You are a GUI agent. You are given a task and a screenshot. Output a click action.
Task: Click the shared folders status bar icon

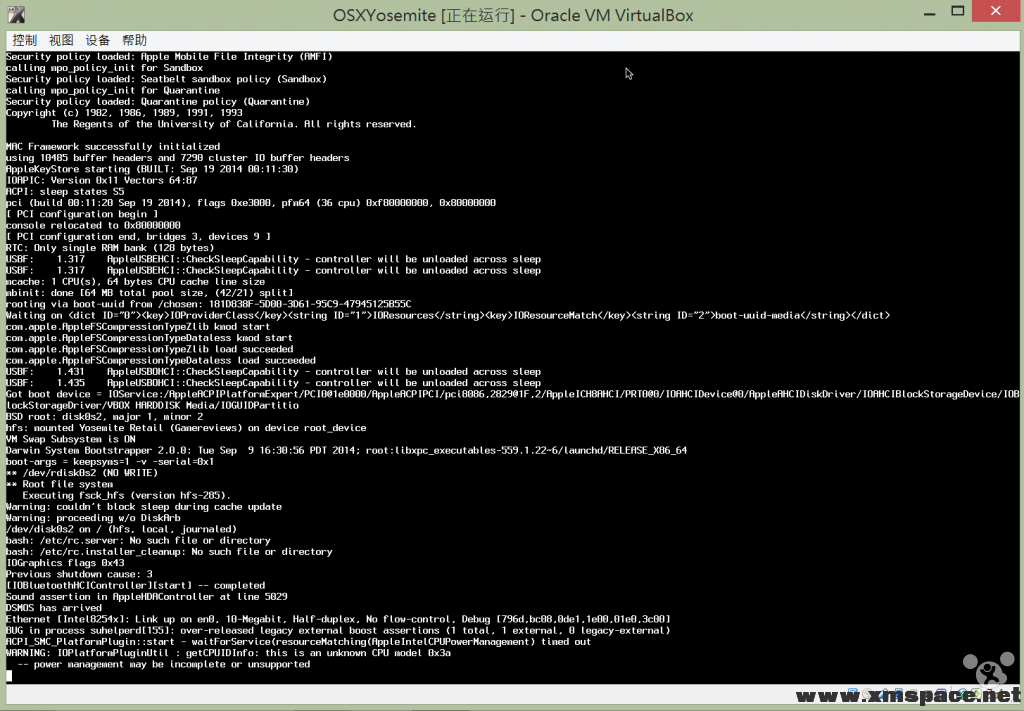914,693
